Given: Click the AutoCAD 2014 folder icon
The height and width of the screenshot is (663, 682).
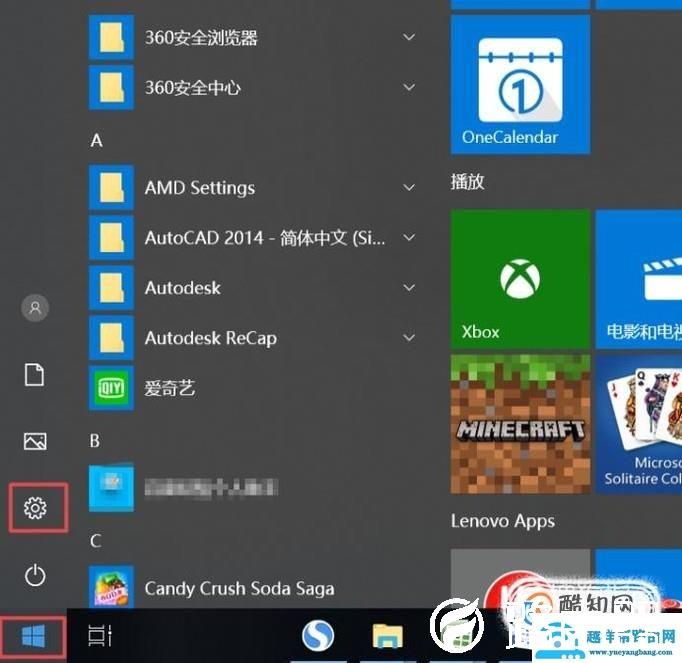Looking at the screenshot, I should 111,238.
